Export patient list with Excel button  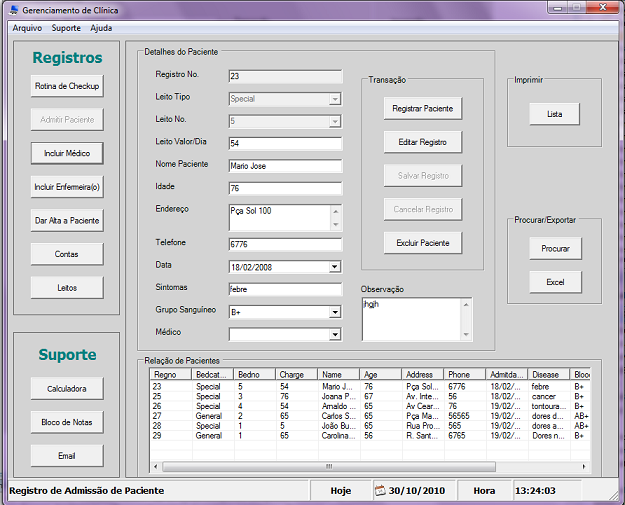pyautogui.click(x=555, y=282)
